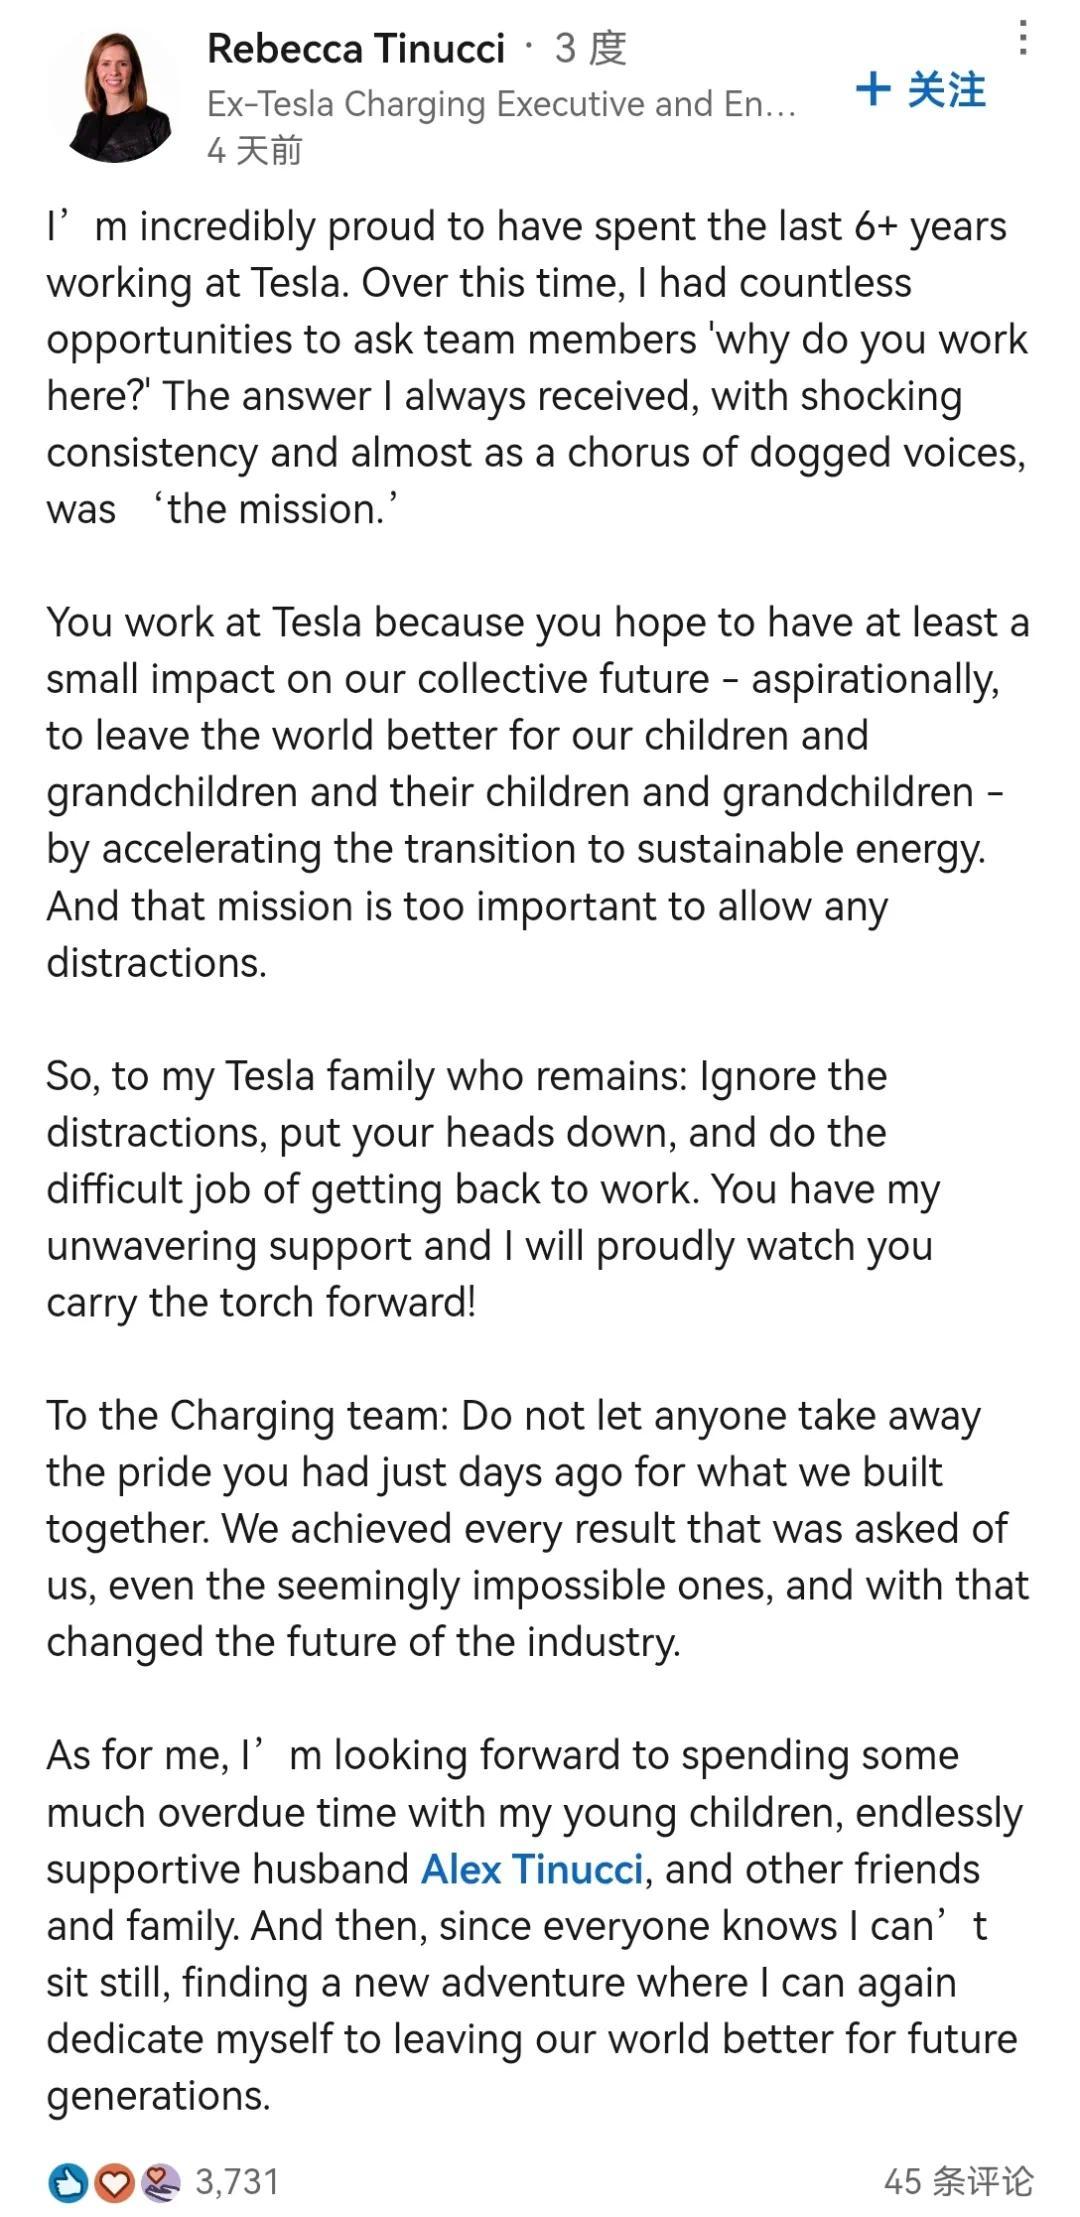Click the red heart love reaction icon

click(x=114, y=2182)
